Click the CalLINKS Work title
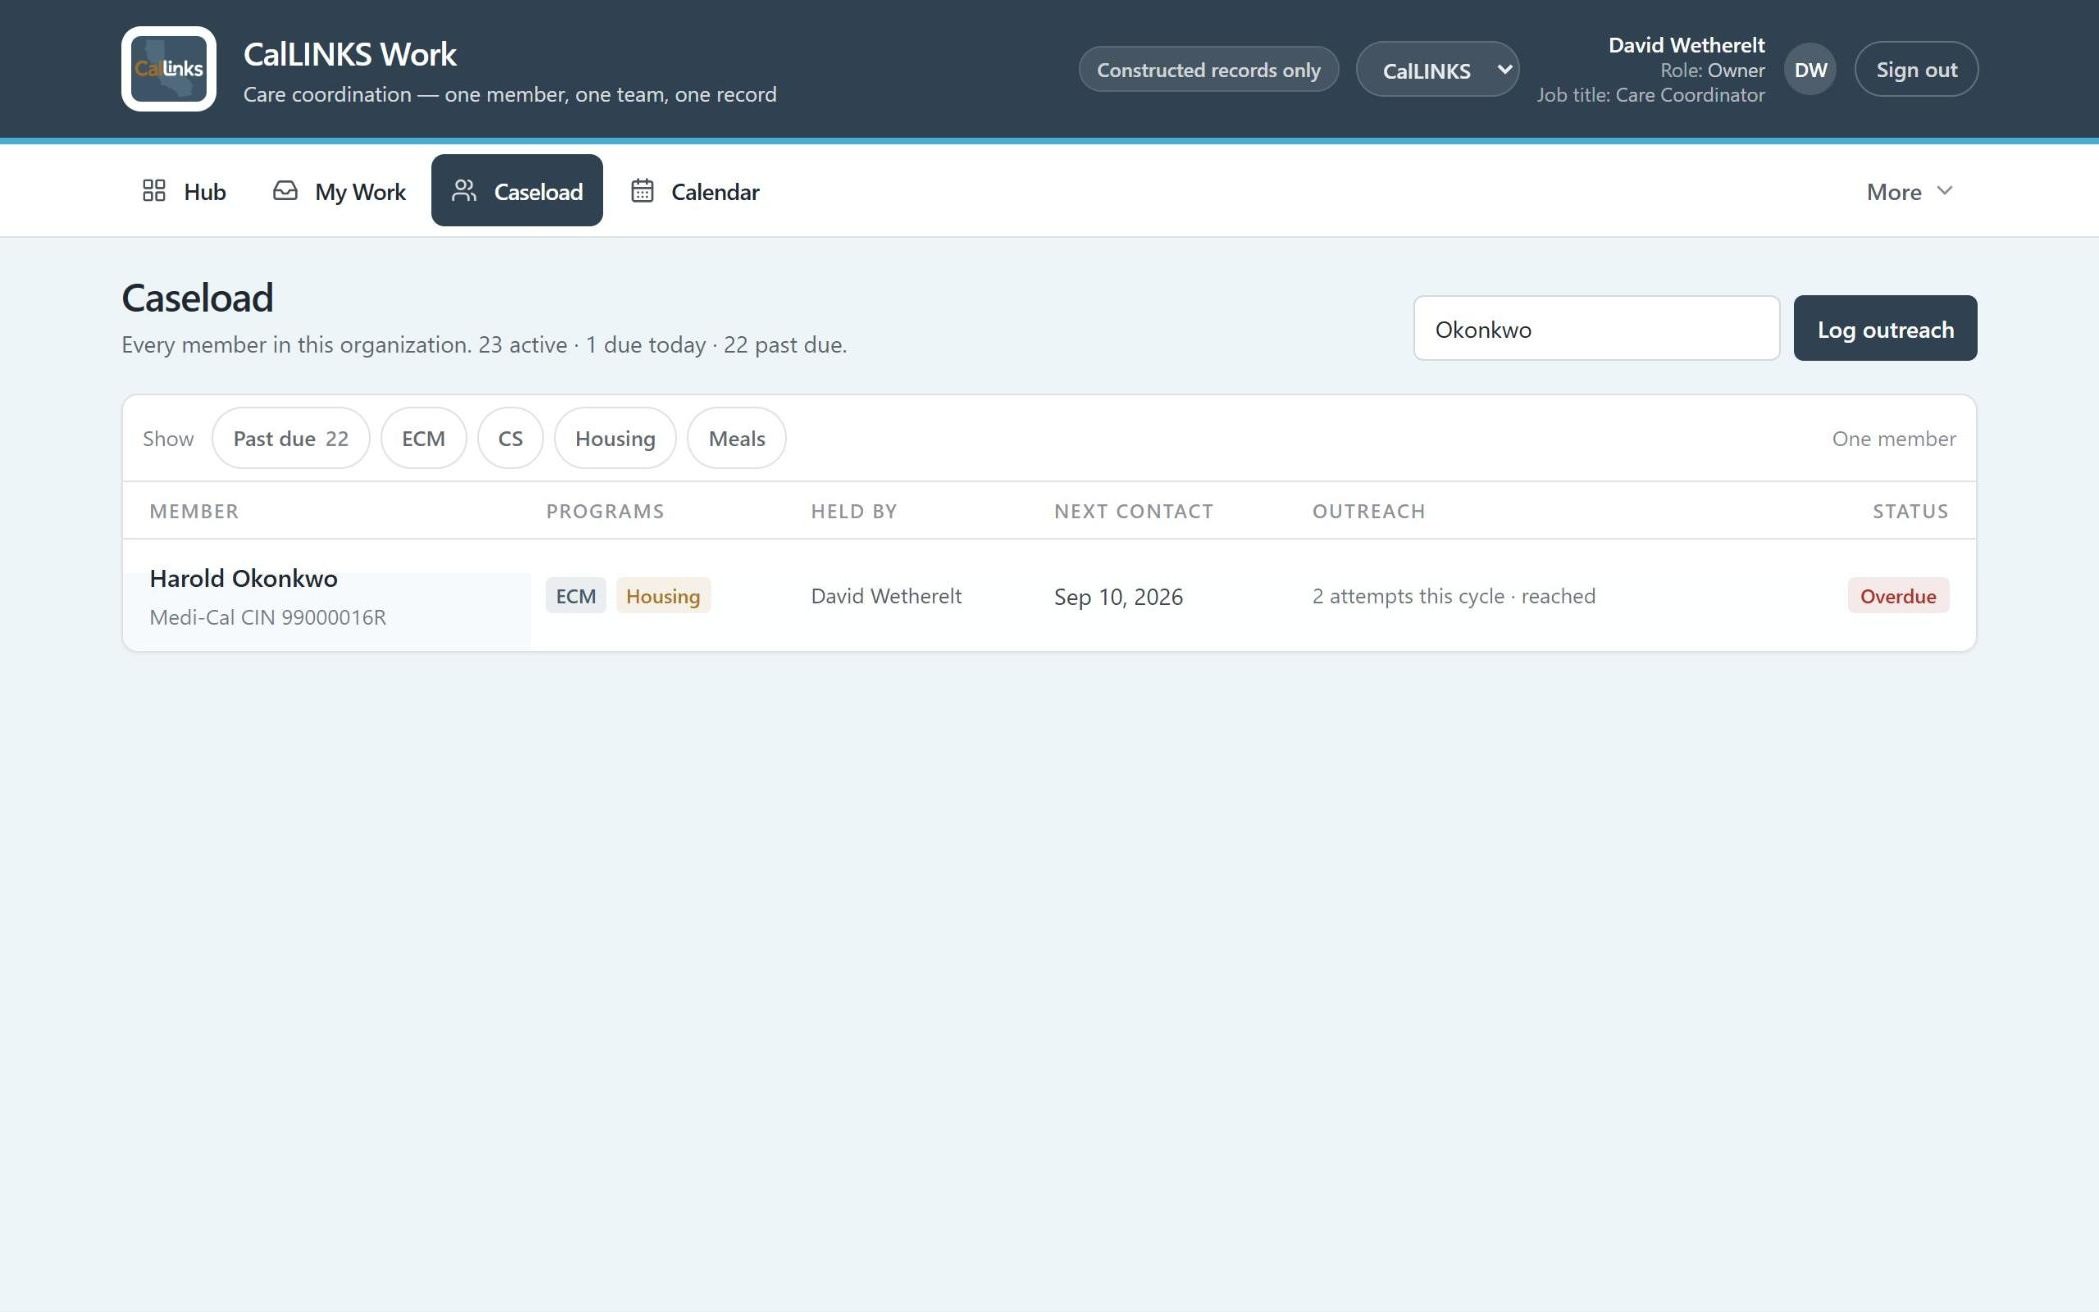Screen dimensions: 2099x1312 pyautogui.click(x=350, y=54)
